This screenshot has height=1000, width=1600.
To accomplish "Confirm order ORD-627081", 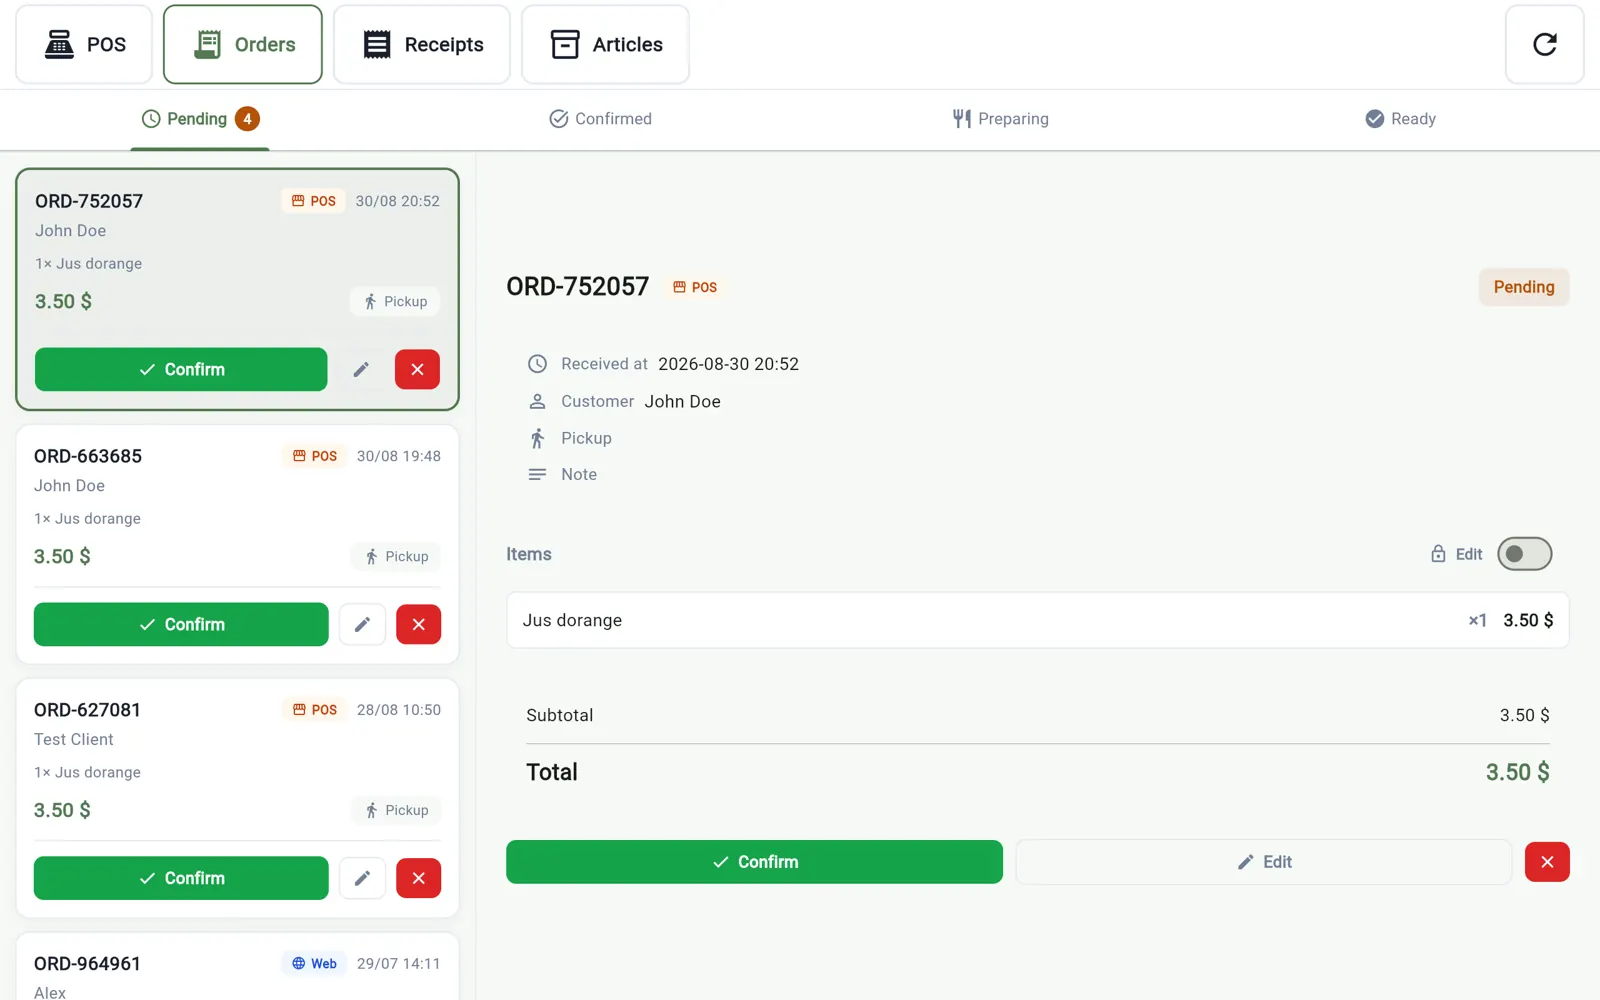I will pyautogui.click(x=181, y=878).
